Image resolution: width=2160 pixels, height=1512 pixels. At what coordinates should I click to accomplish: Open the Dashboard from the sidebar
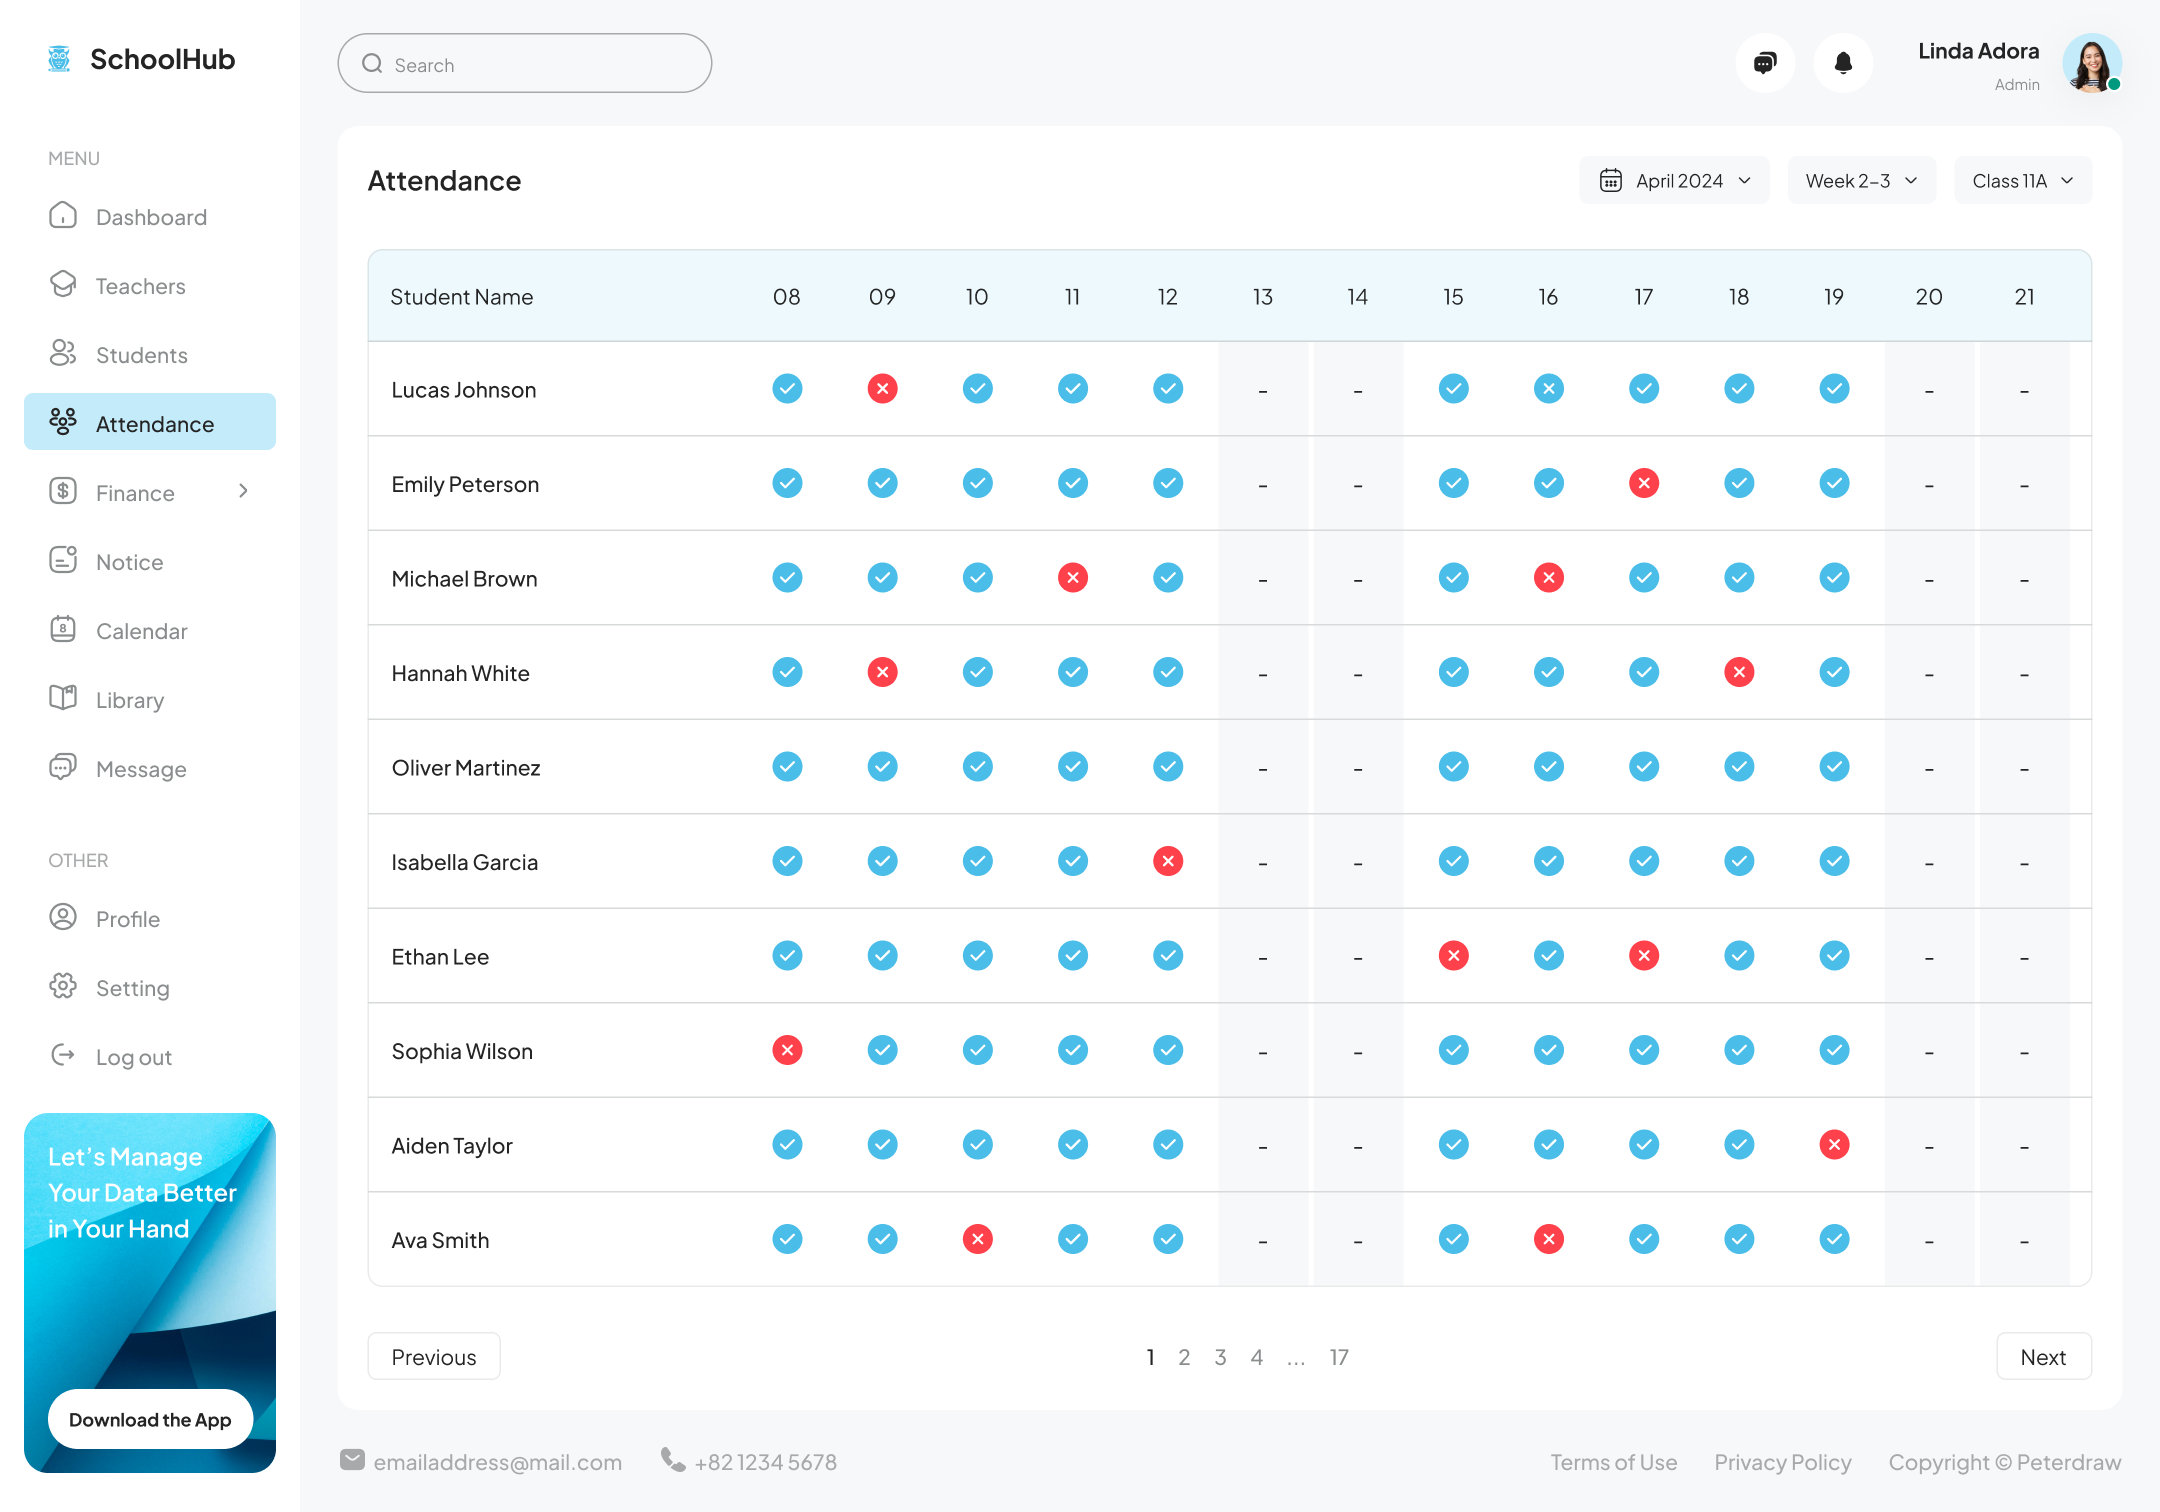(150, 216)
